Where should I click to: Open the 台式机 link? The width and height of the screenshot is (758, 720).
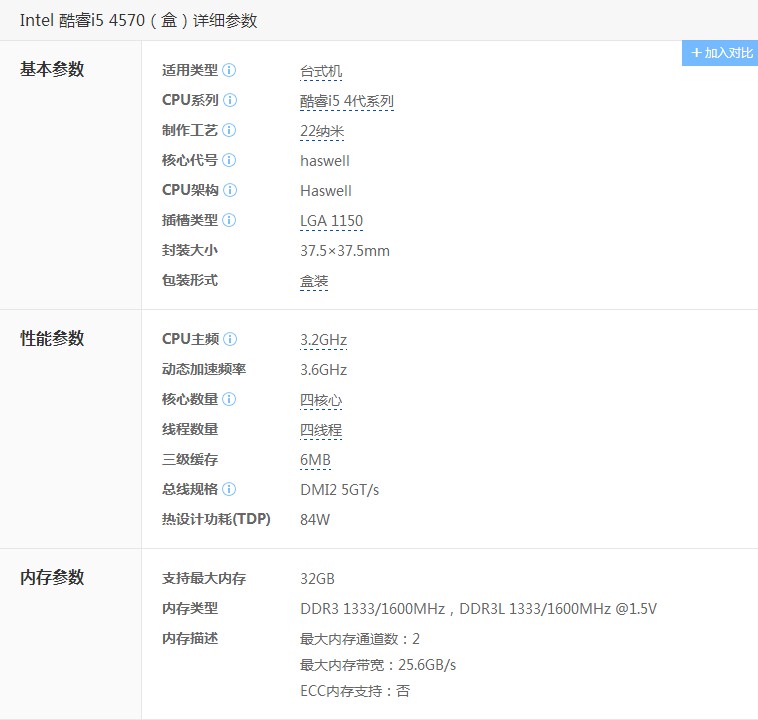[321, 72]
